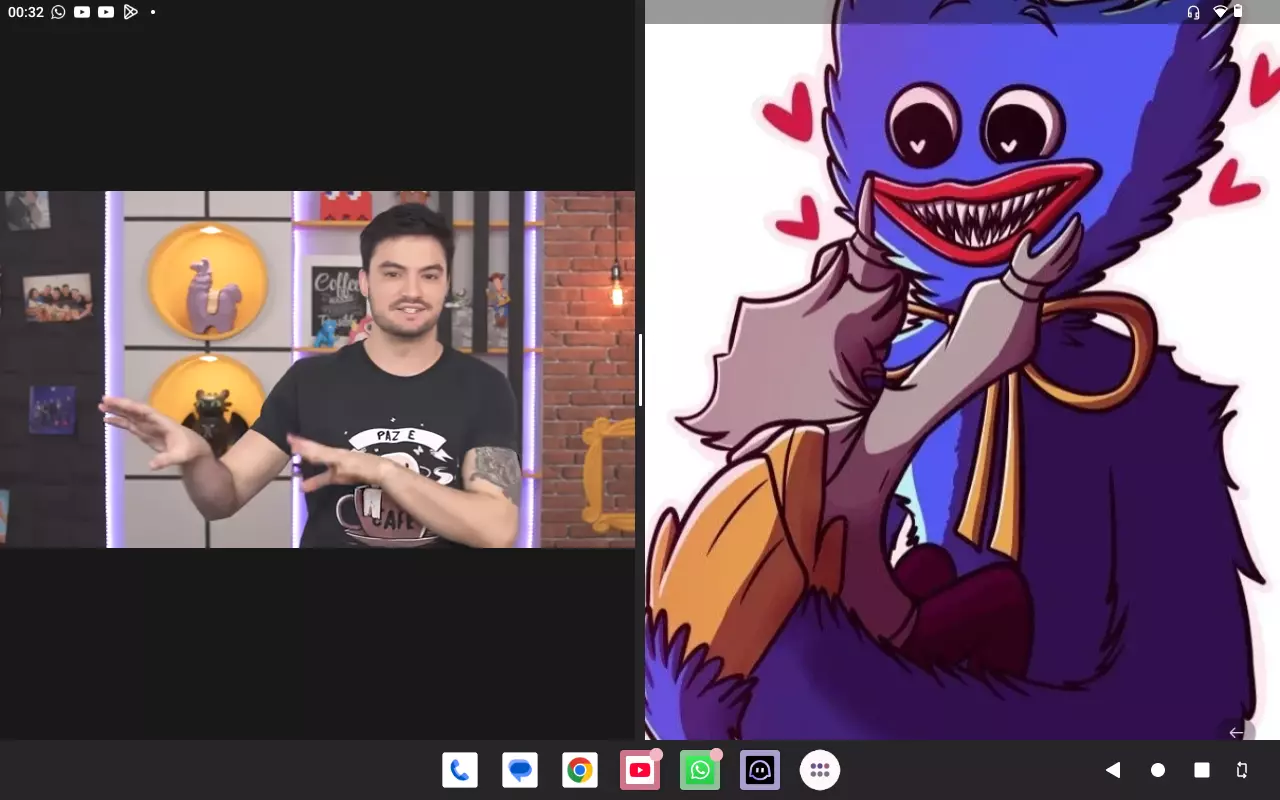This screenshot has width=1280, height=800.
Task: Open YouTube from the taskbar
Action: pos(640,770)
